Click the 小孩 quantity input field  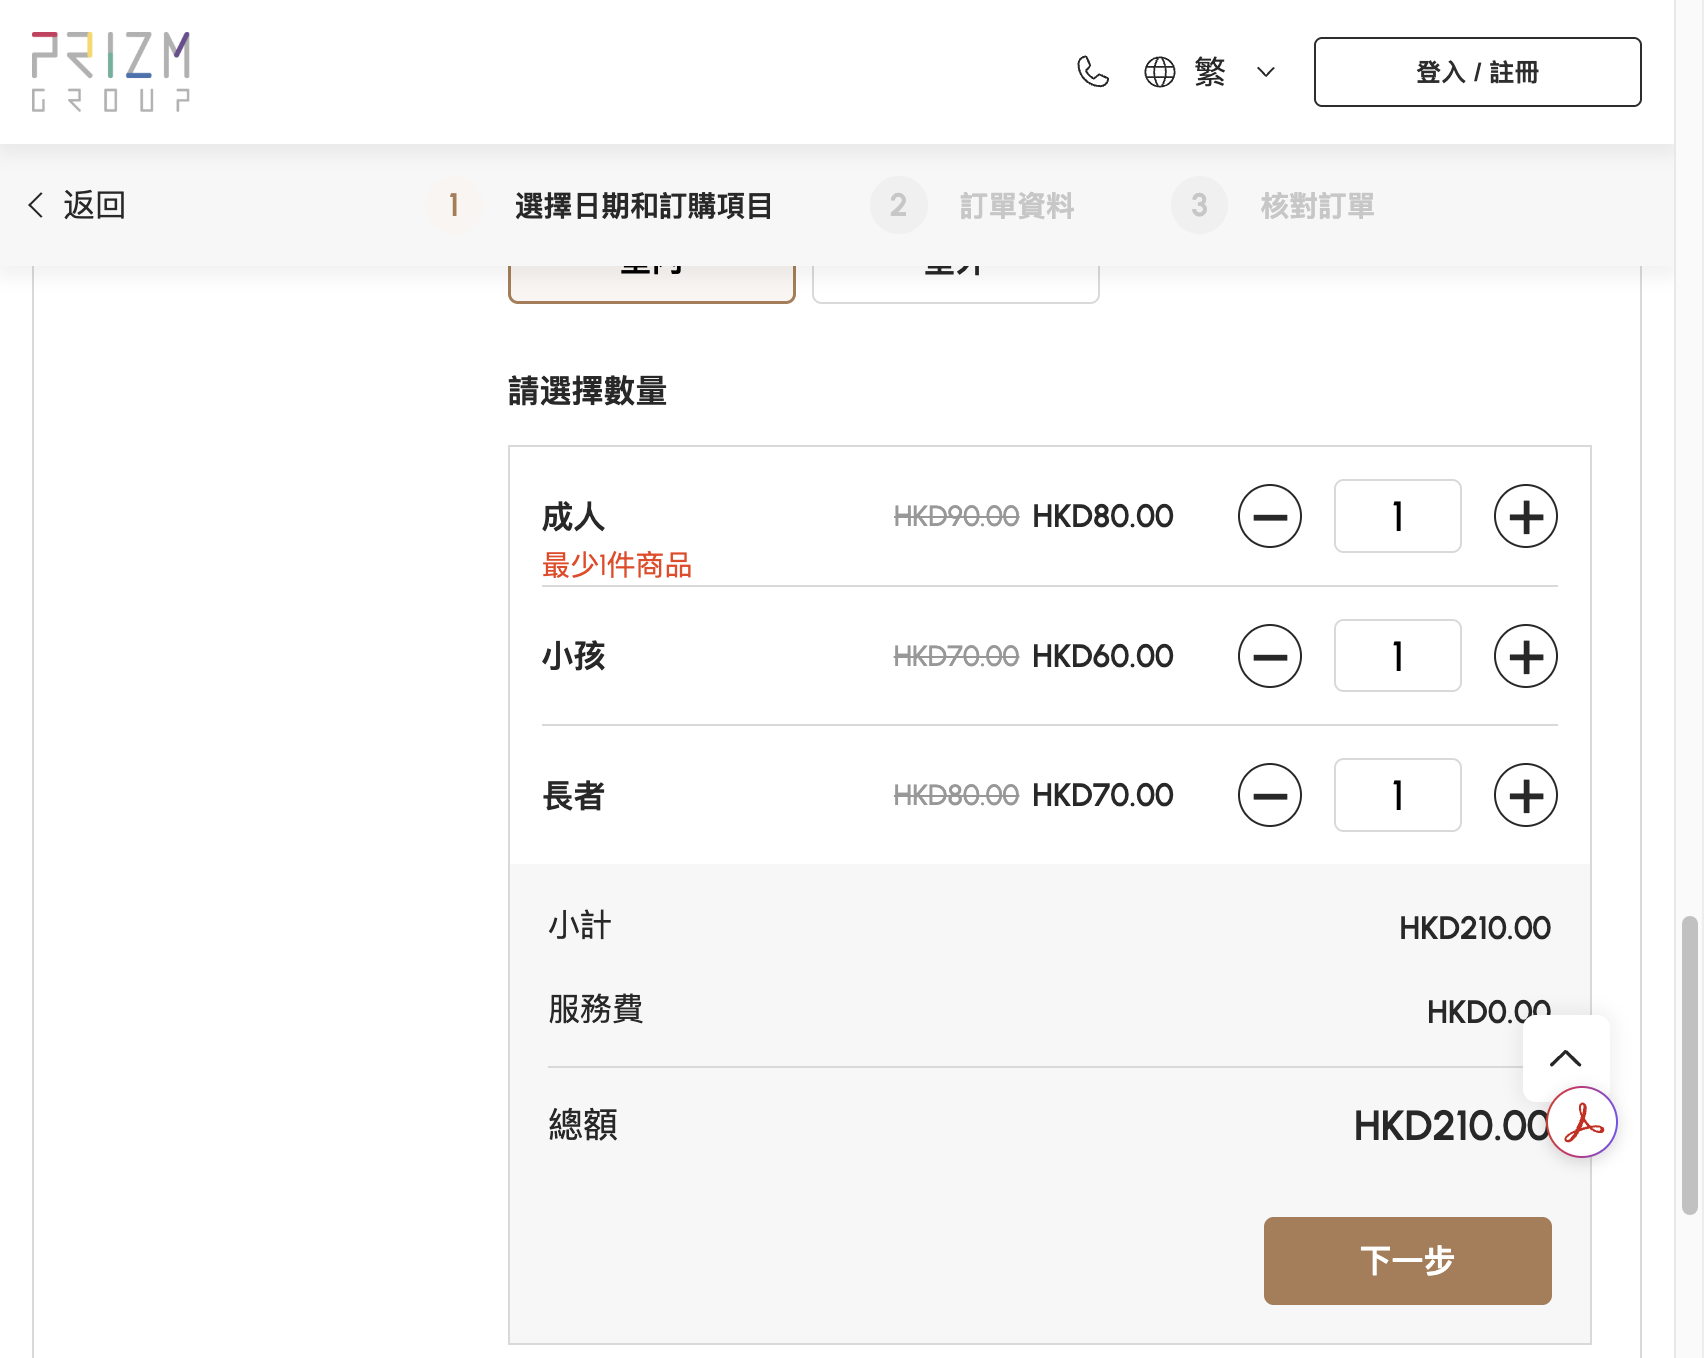click(1398, 656)
